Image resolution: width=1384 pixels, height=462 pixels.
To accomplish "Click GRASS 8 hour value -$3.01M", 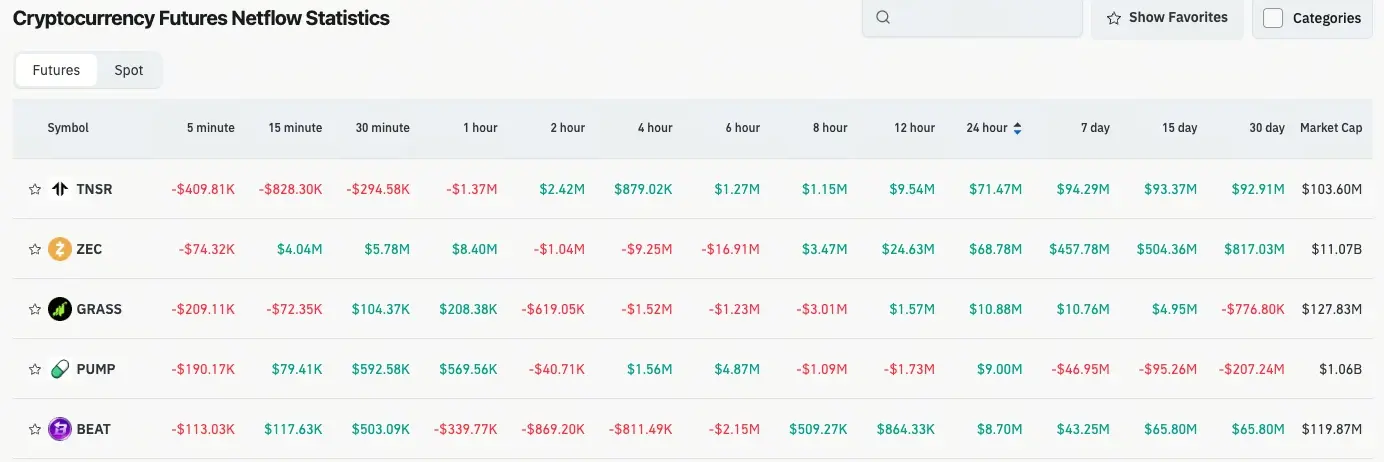I will click(x=822, y=309).
